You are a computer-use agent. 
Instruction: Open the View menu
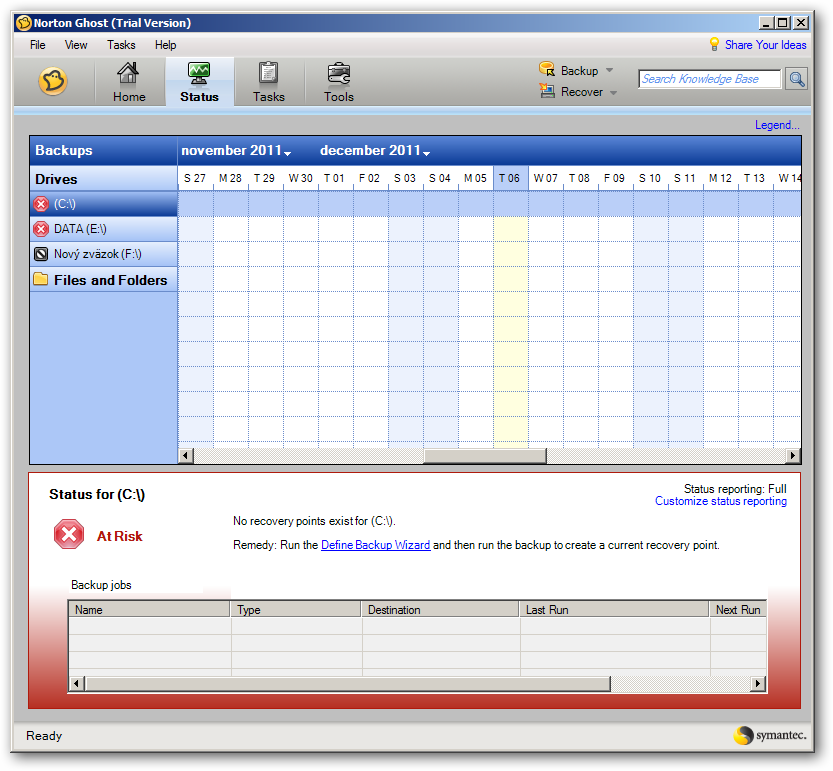[76, 45]
